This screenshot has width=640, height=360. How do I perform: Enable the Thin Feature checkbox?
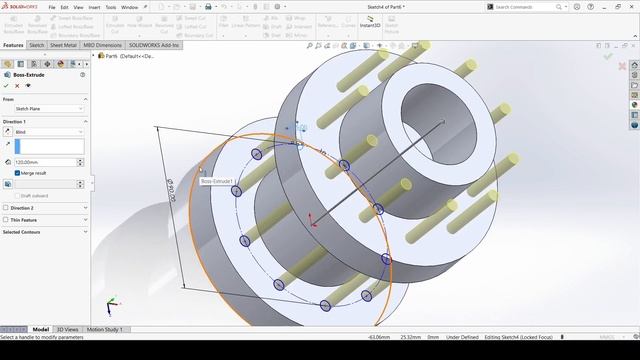[x=6, y=220]
